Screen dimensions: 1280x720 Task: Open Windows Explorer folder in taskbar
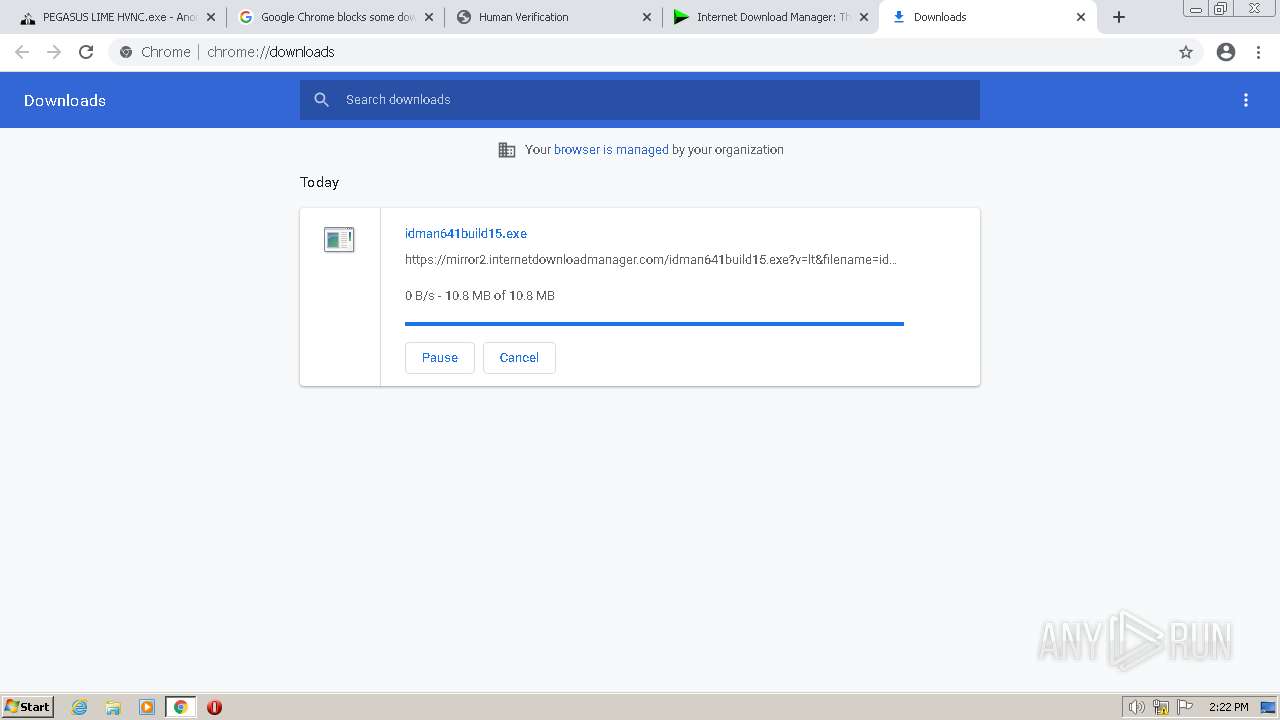tap(113, 707)
